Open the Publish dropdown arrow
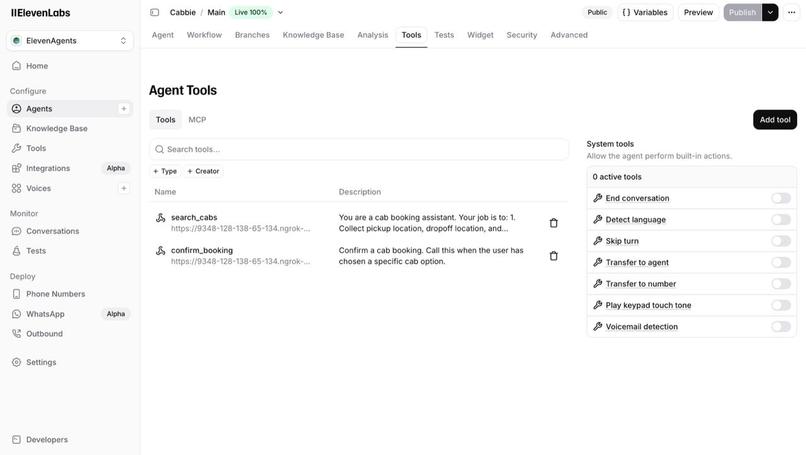This screenshot has width=806, height=455. click(770, 12)
